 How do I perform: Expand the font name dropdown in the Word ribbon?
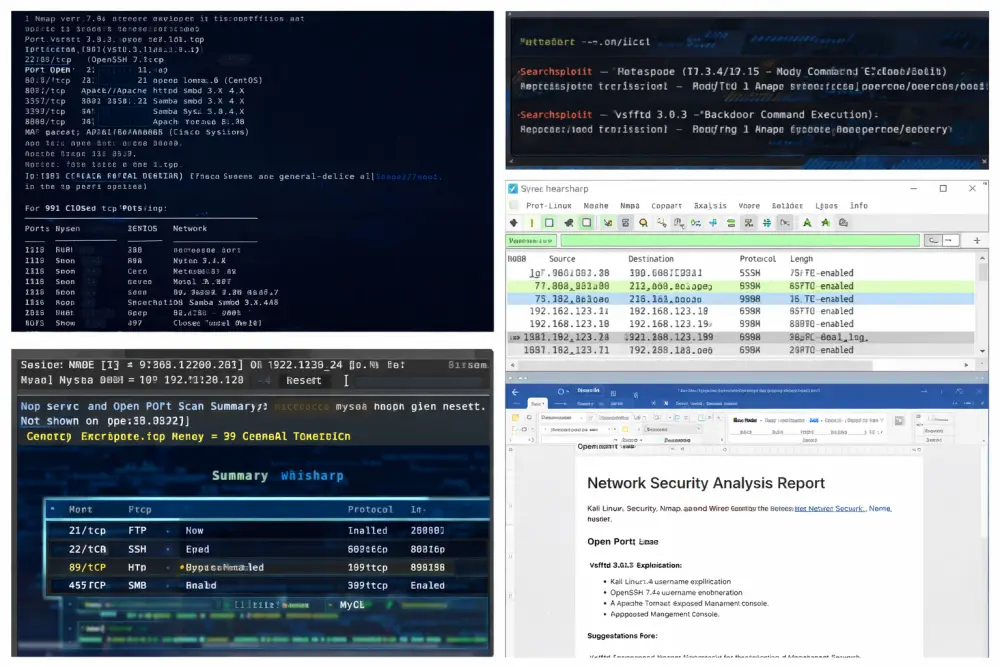562,418
